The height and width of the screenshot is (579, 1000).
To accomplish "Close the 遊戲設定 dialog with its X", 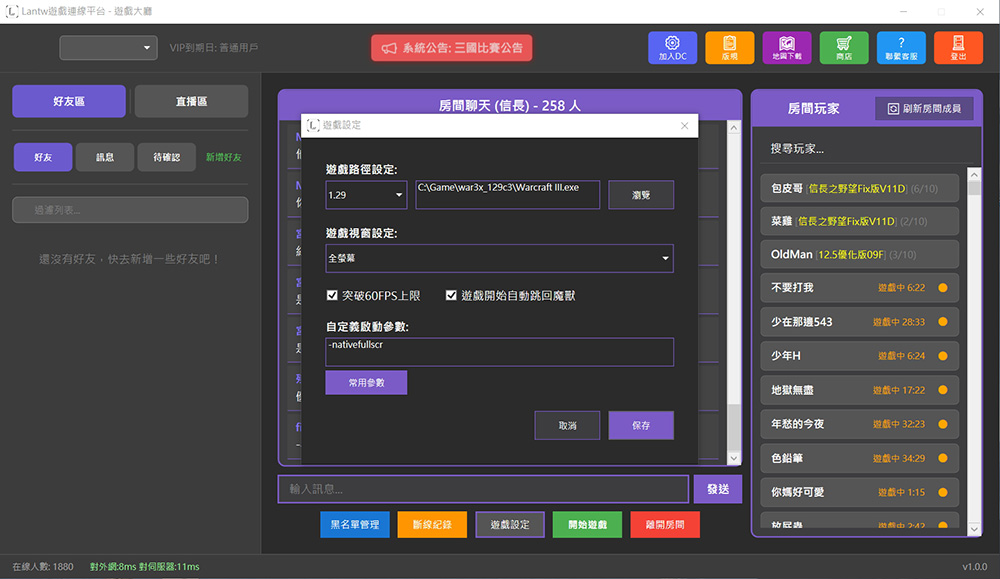I will pos(684,126).
